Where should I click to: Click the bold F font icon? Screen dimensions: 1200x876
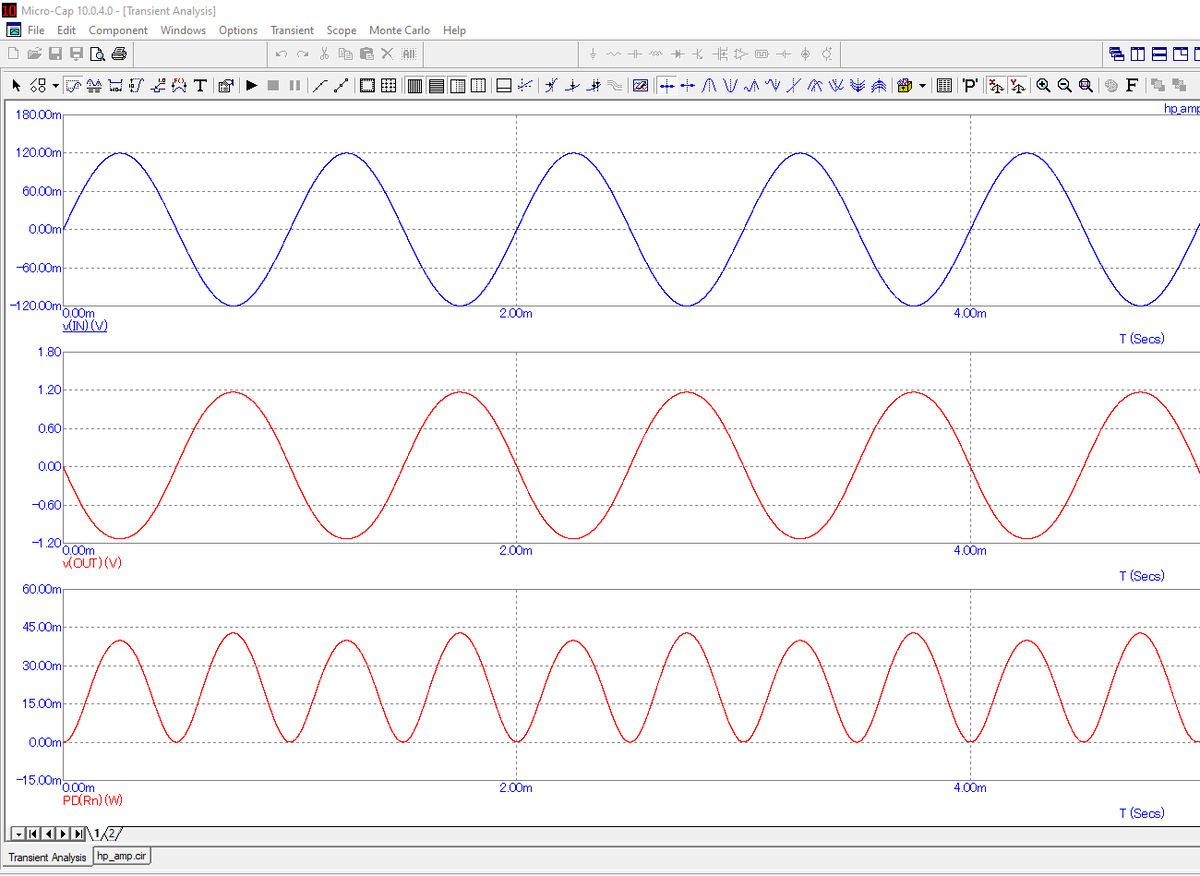(x=1132, y=86)
